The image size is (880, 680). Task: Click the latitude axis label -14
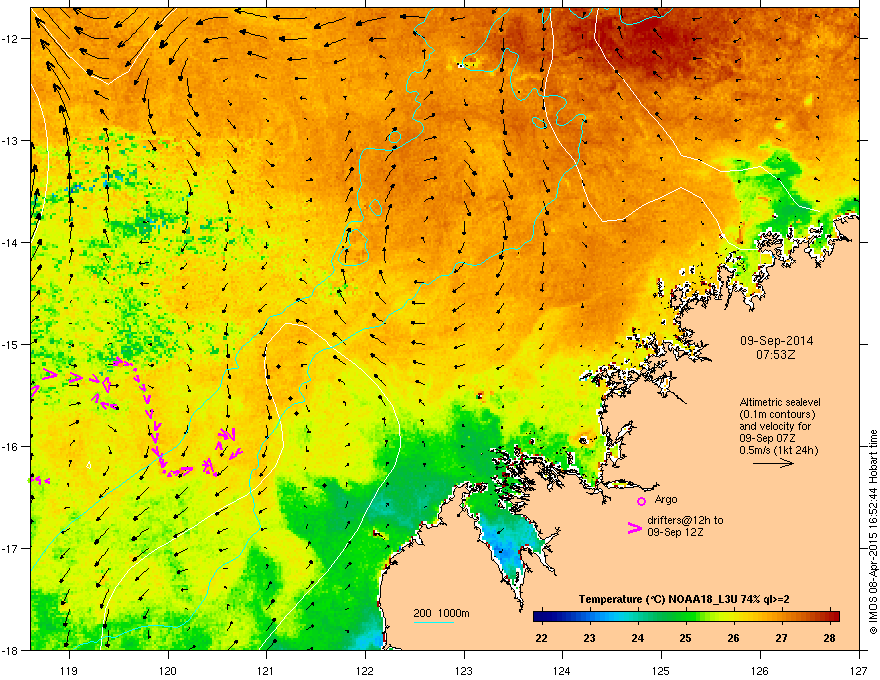pyautogui.click(x=10, y=242)
